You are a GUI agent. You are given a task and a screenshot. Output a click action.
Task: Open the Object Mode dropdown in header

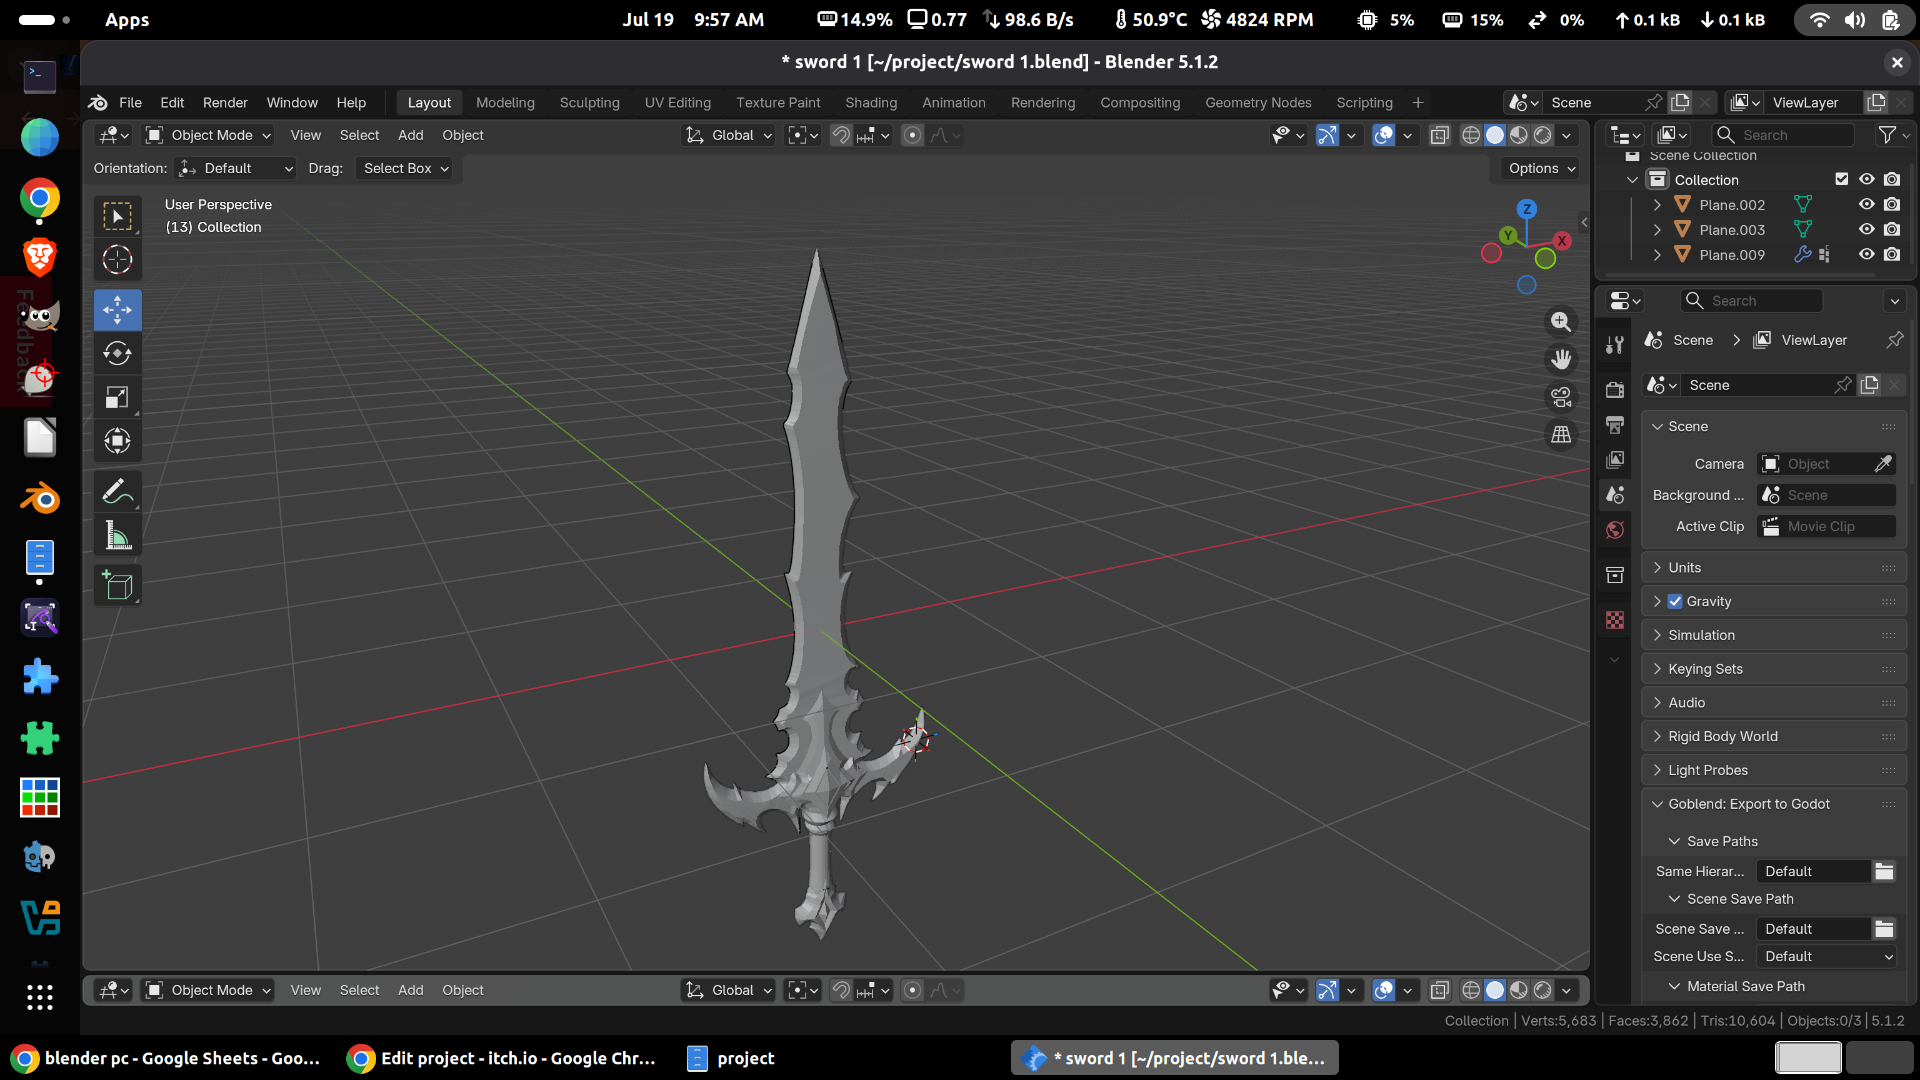(208, 135)
